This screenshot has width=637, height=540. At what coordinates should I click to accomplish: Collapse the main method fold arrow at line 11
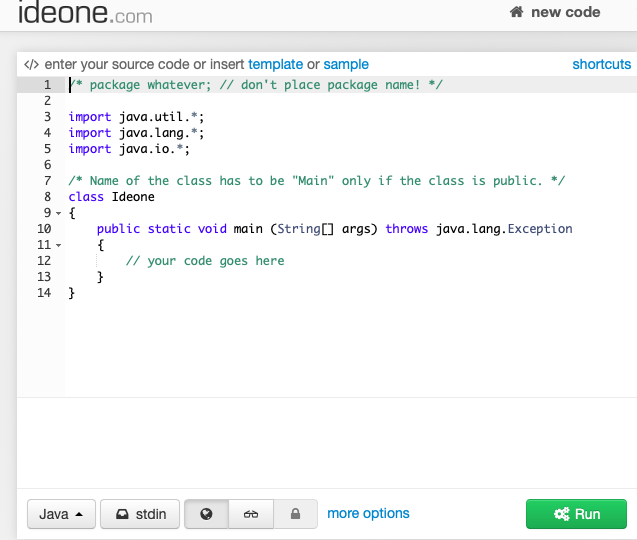[x=59, y=245]
